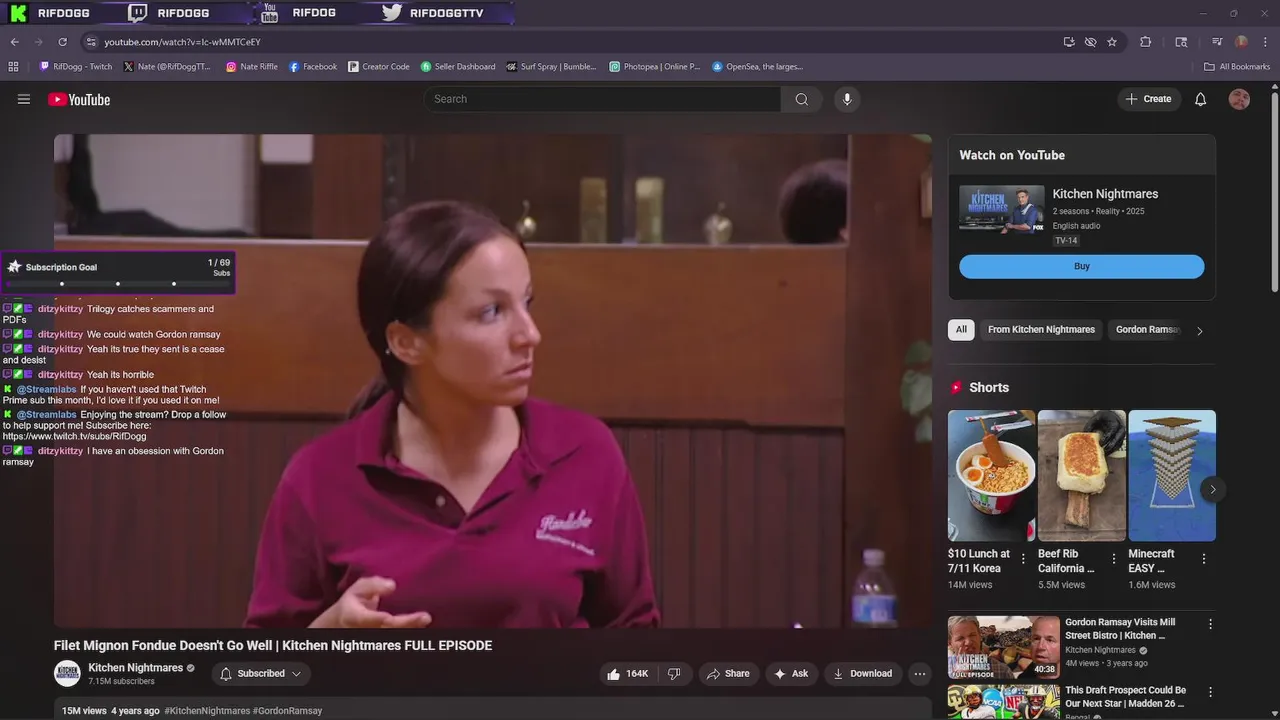Select From Kitchen Nightmares filter chip
The height and width of the screenshot is (720, 1280).
(x=1041, y=329)
